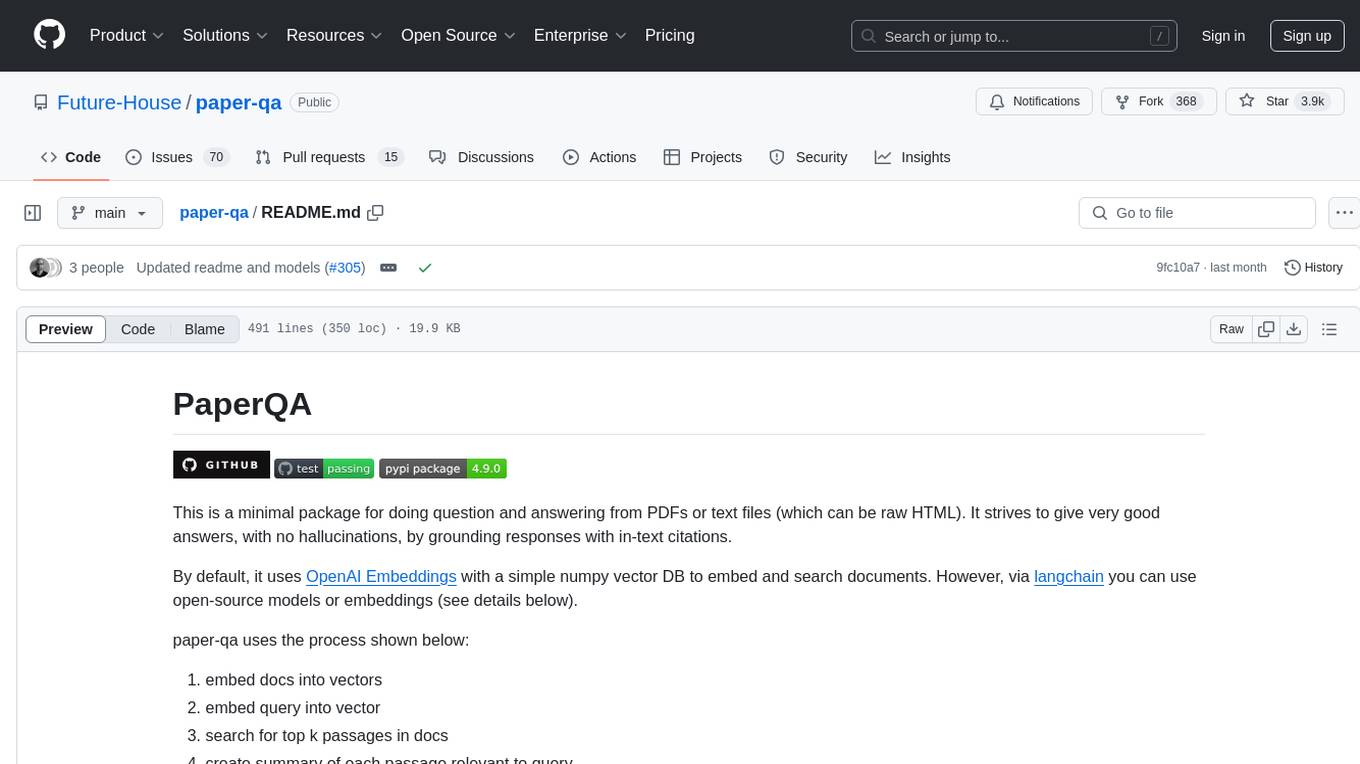The width and height of the screenshot is (1360, 764).
Task: Click the Sign up button
Action: (1307, 36)
